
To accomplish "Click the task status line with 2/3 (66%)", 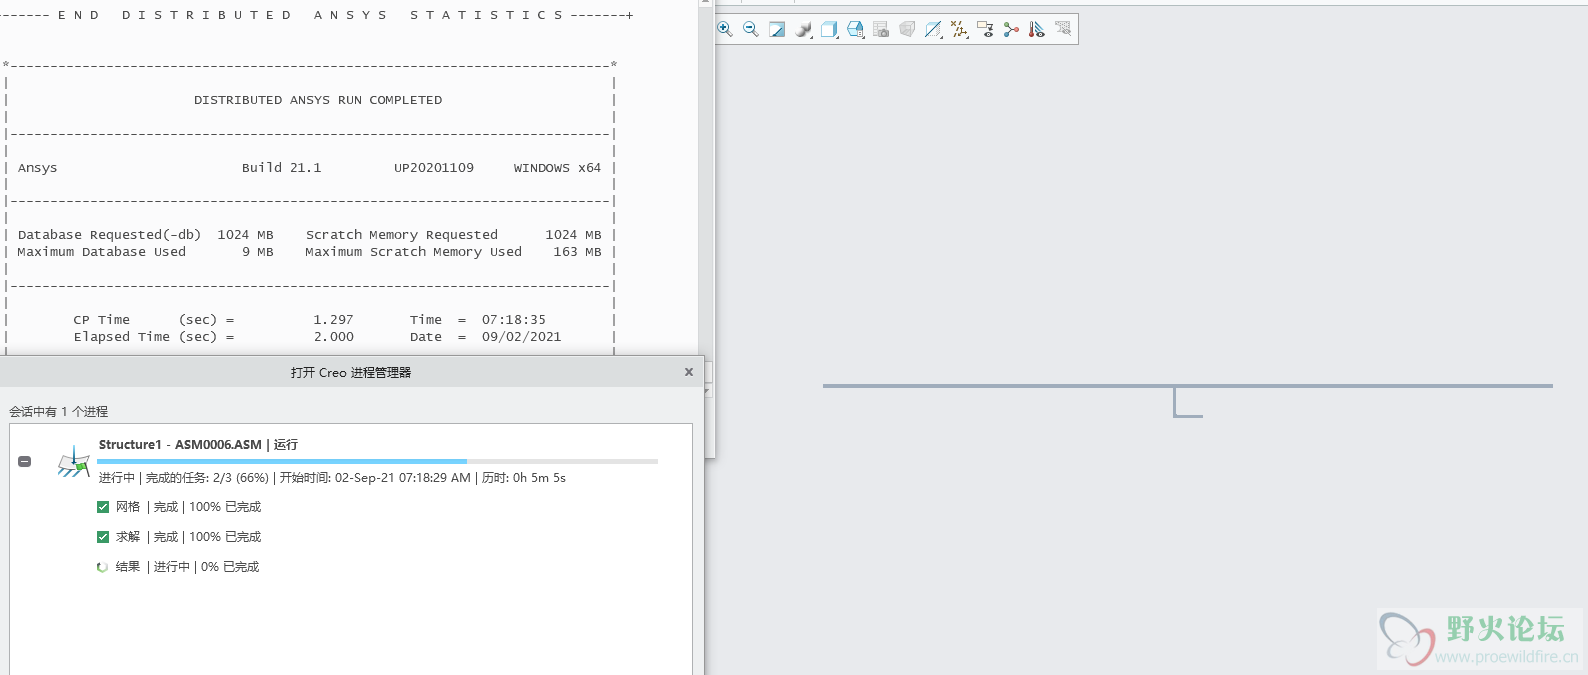I will [332, 478].
